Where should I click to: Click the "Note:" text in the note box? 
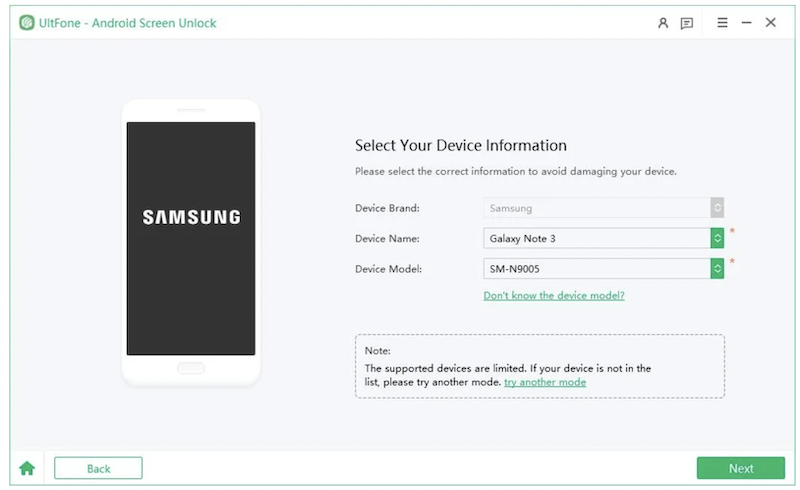tap(378, 351)
